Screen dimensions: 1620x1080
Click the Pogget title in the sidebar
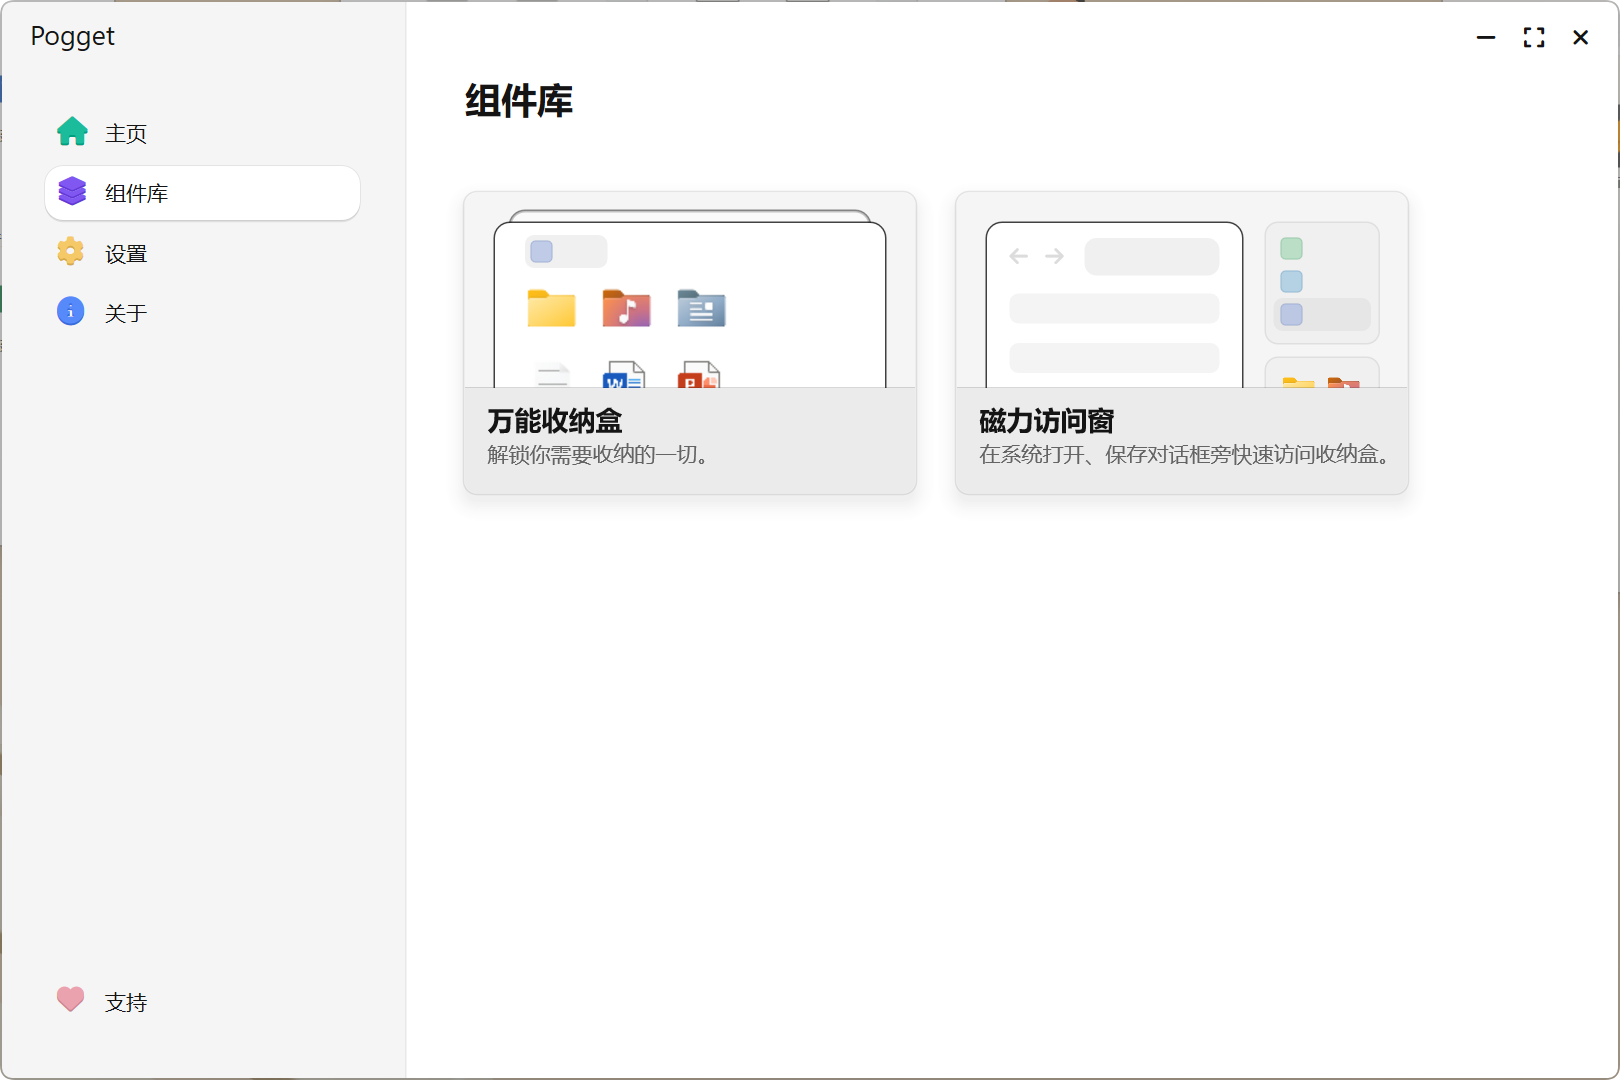coord(72,36)
